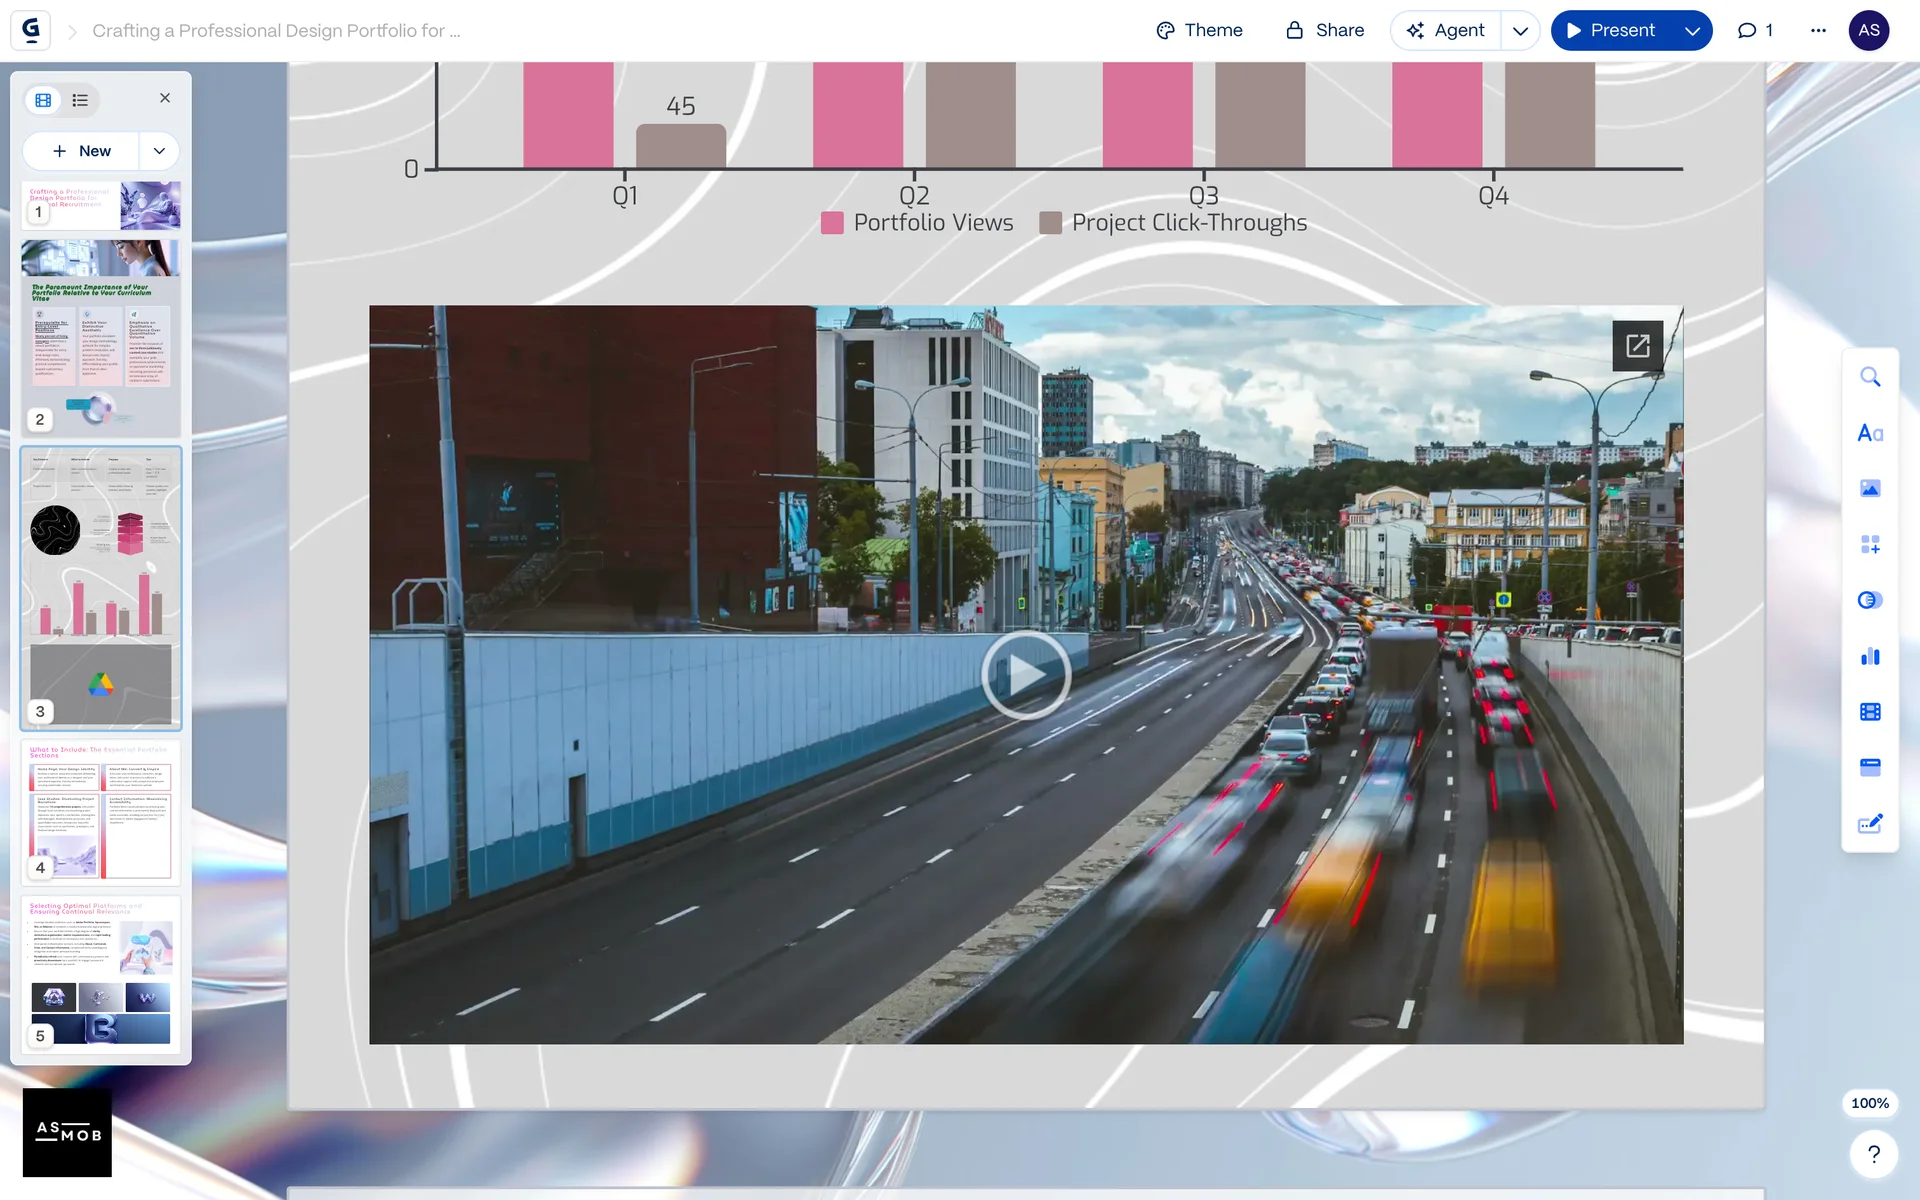Open the image insert panel
1920x1200 pixels.
(x=1869, y=489)
